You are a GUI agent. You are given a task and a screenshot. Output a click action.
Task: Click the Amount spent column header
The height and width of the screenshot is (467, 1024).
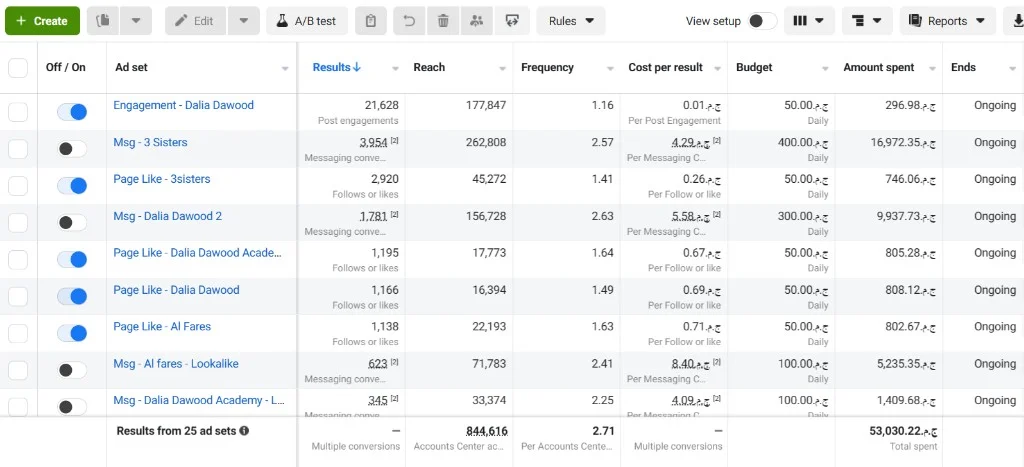point(879,67)
